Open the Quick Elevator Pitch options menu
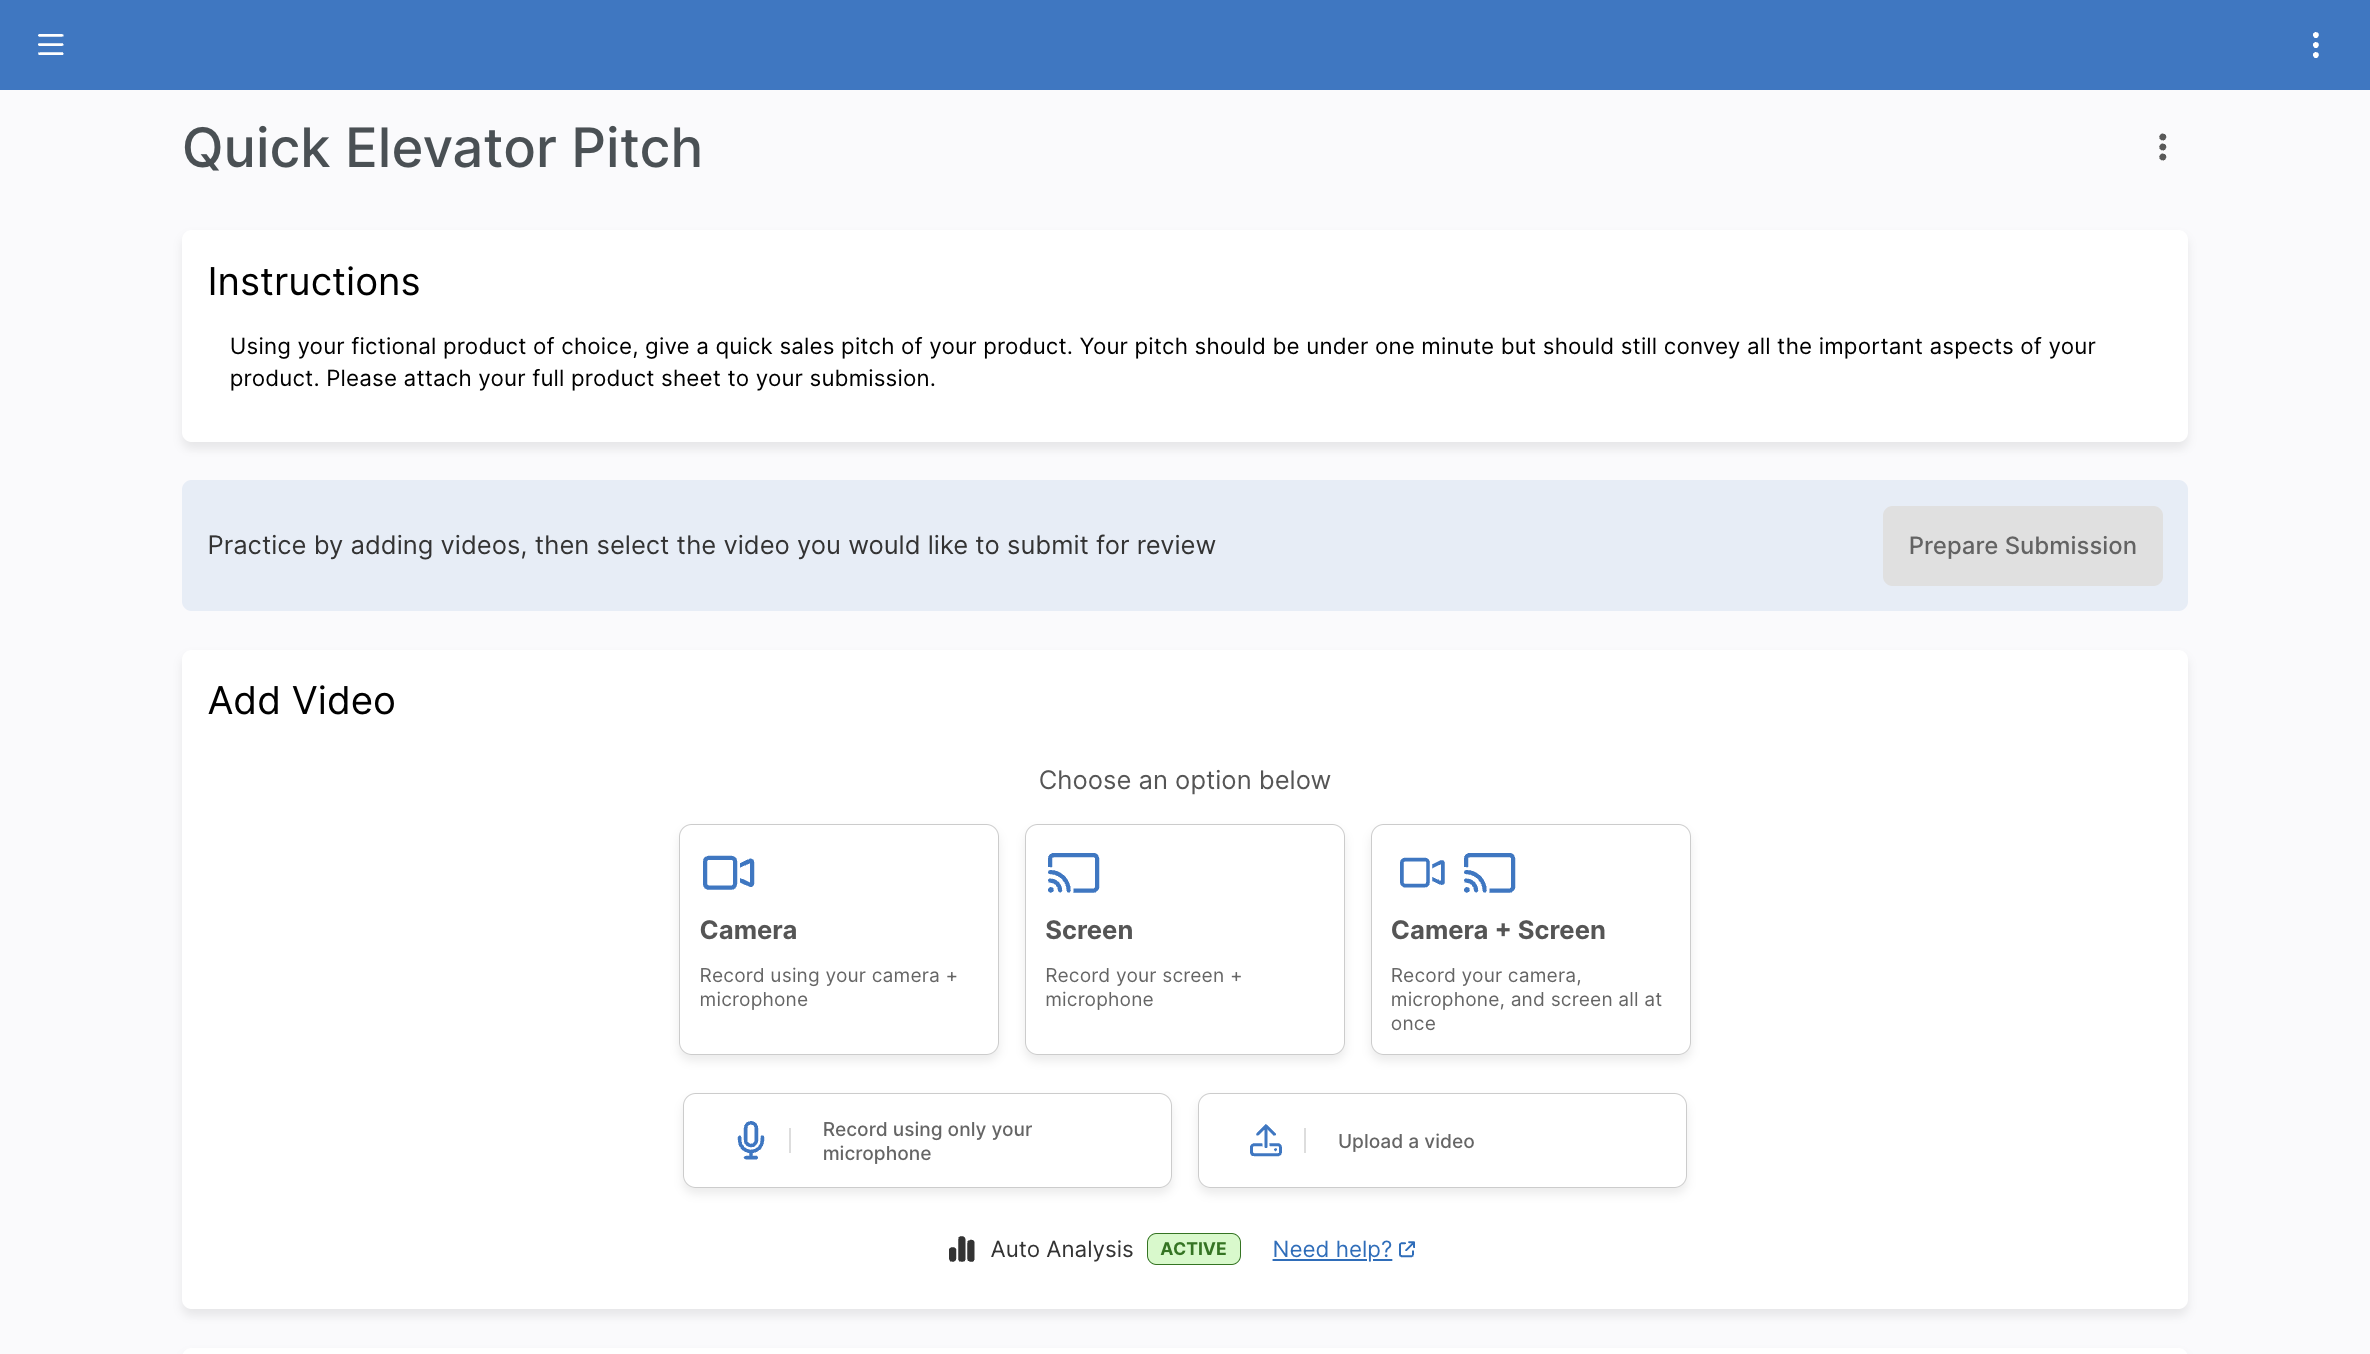The height and width of the screenshot is (1354, 2370). (x=2162, y=148)
